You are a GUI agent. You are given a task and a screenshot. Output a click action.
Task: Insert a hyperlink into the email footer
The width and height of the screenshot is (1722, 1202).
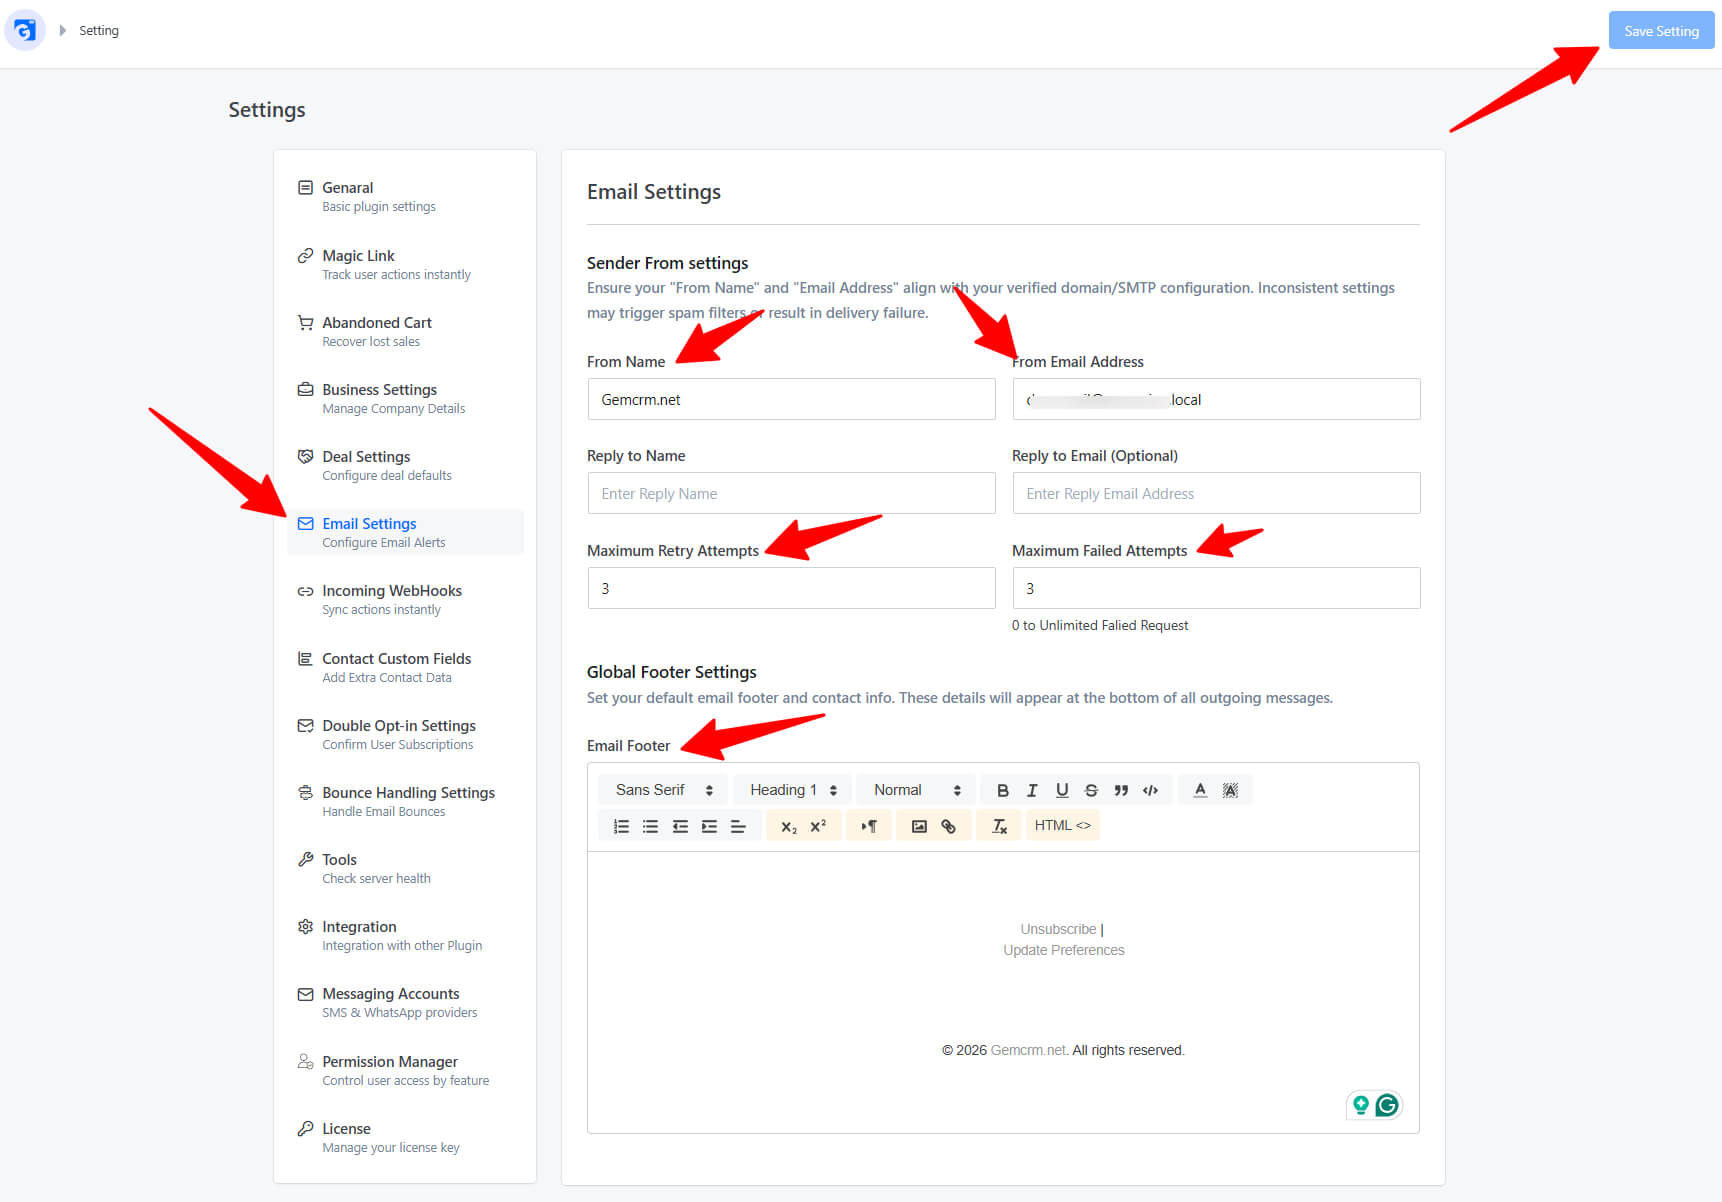pyautogui.click(x=949, y=826)
